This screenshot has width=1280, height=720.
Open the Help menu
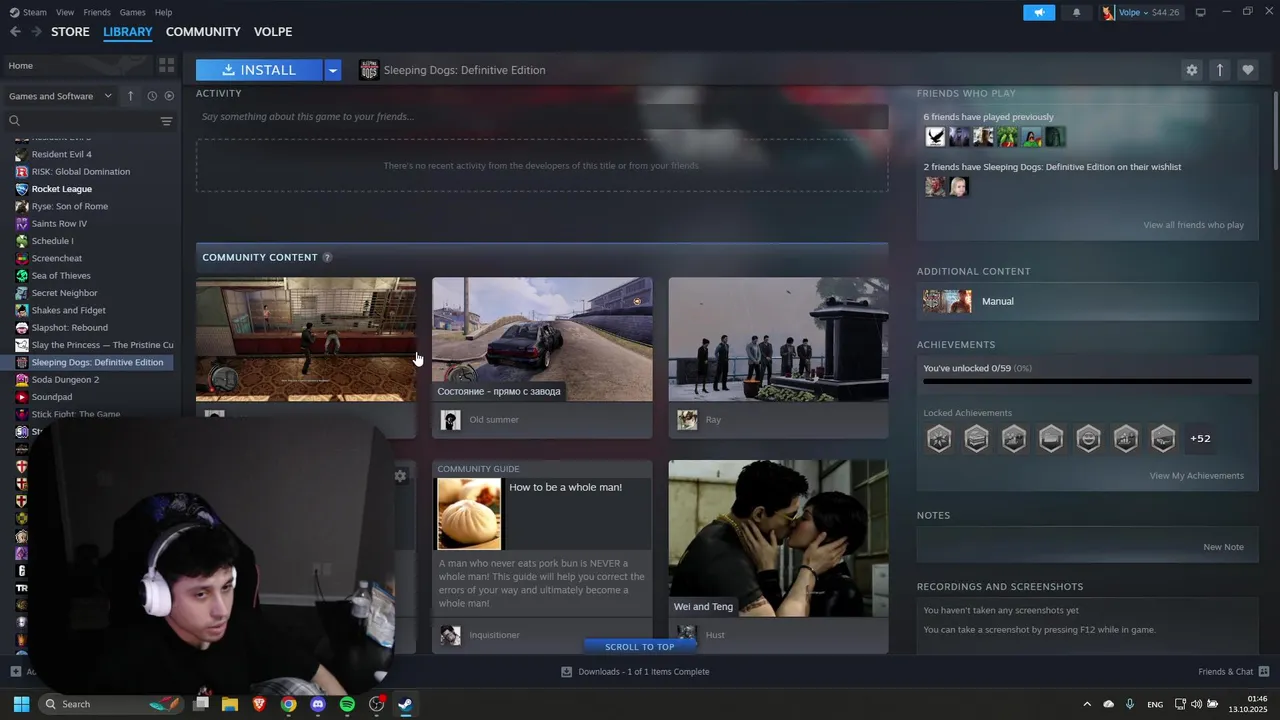(163, 12)
